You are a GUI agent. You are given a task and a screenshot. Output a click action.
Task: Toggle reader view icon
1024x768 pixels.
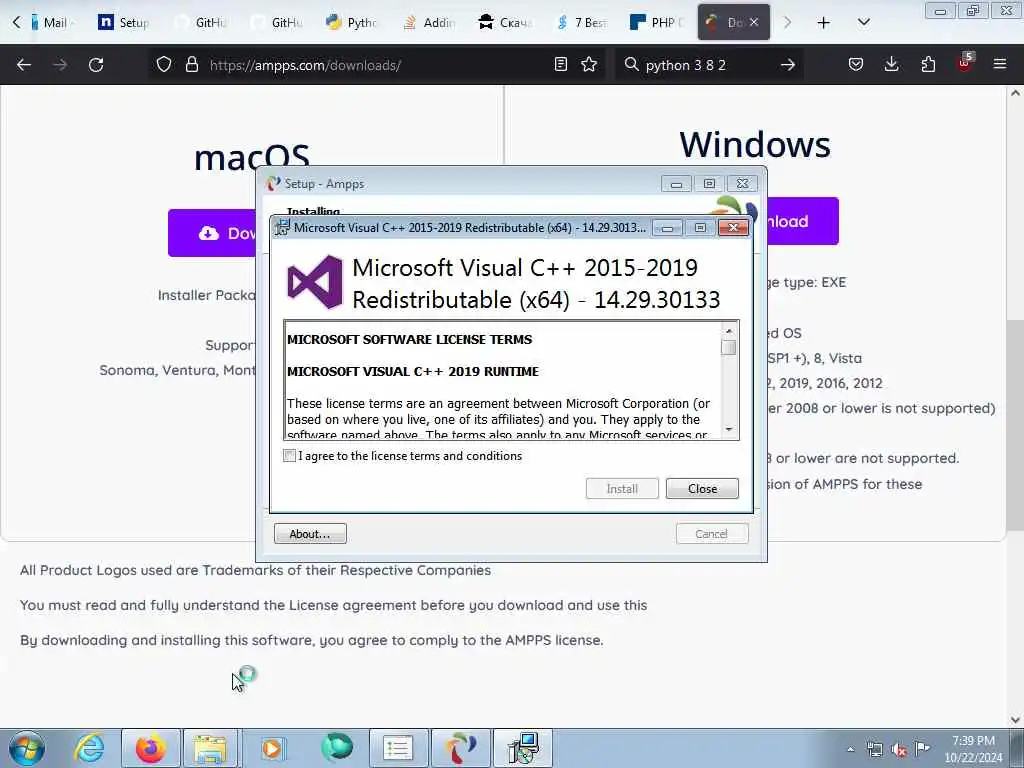click(560, 64)
